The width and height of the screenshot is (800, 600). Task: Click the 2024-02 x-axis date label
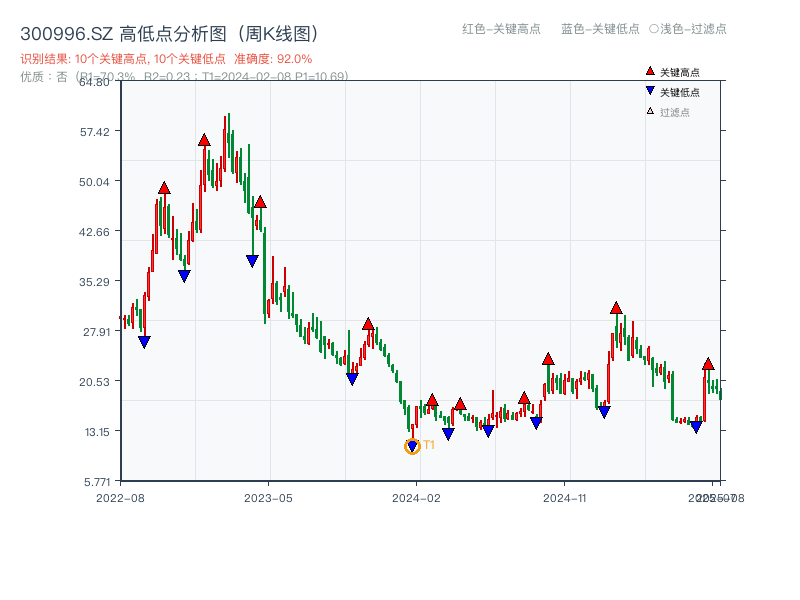416,498
